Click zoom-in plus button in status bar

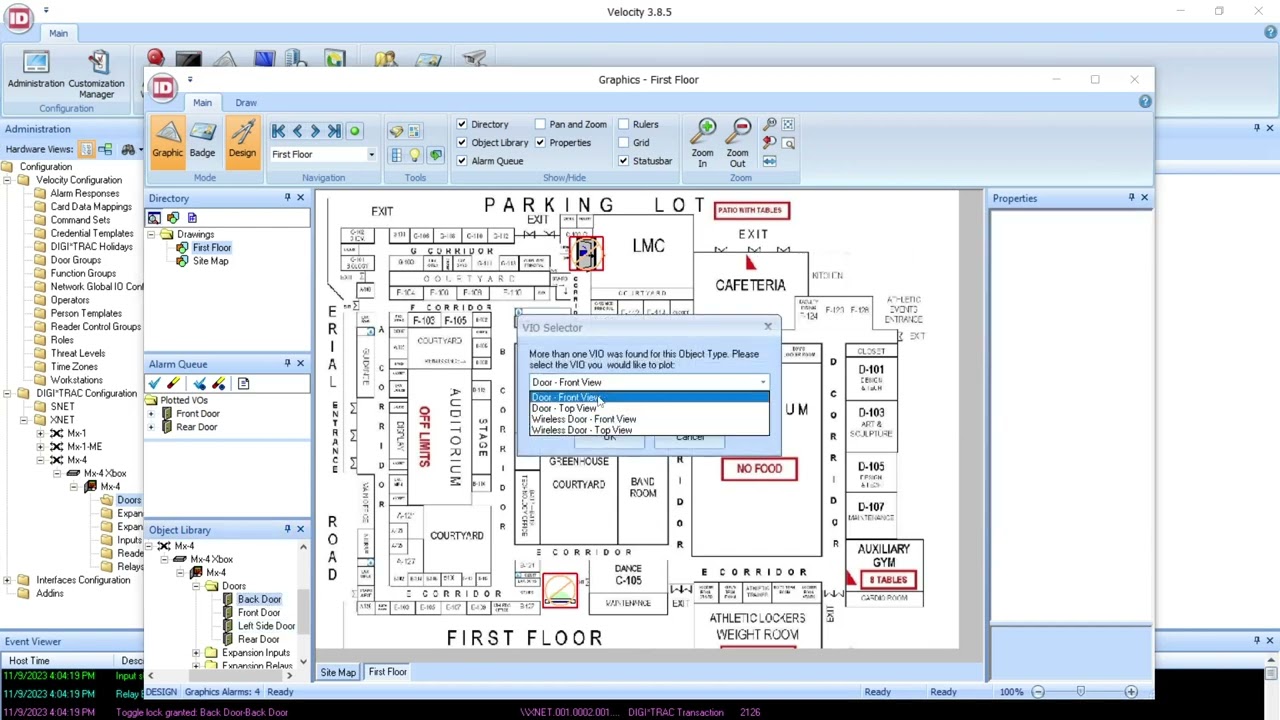pyautogui.click(x=1131, y=692)
